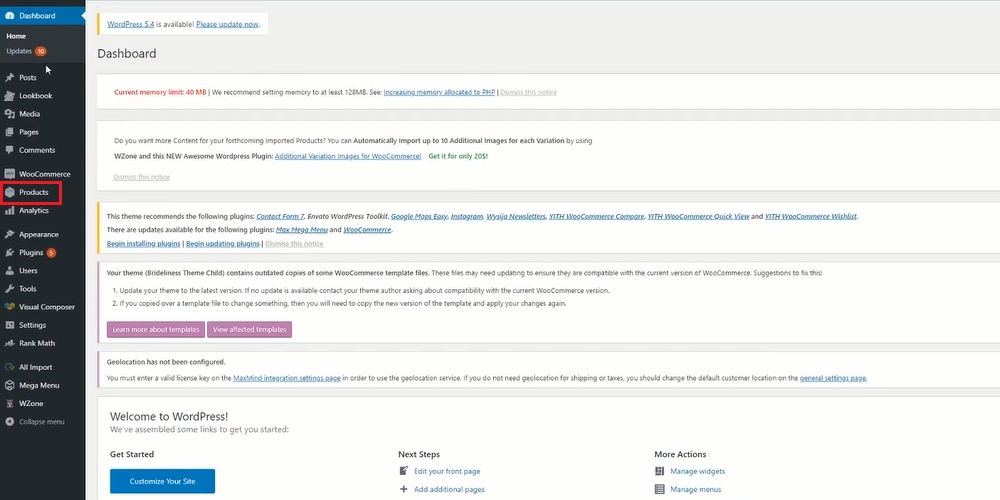This screenshot has height=500, width=1000.
Task: Click View affected templates button
Action: (249, 330)
